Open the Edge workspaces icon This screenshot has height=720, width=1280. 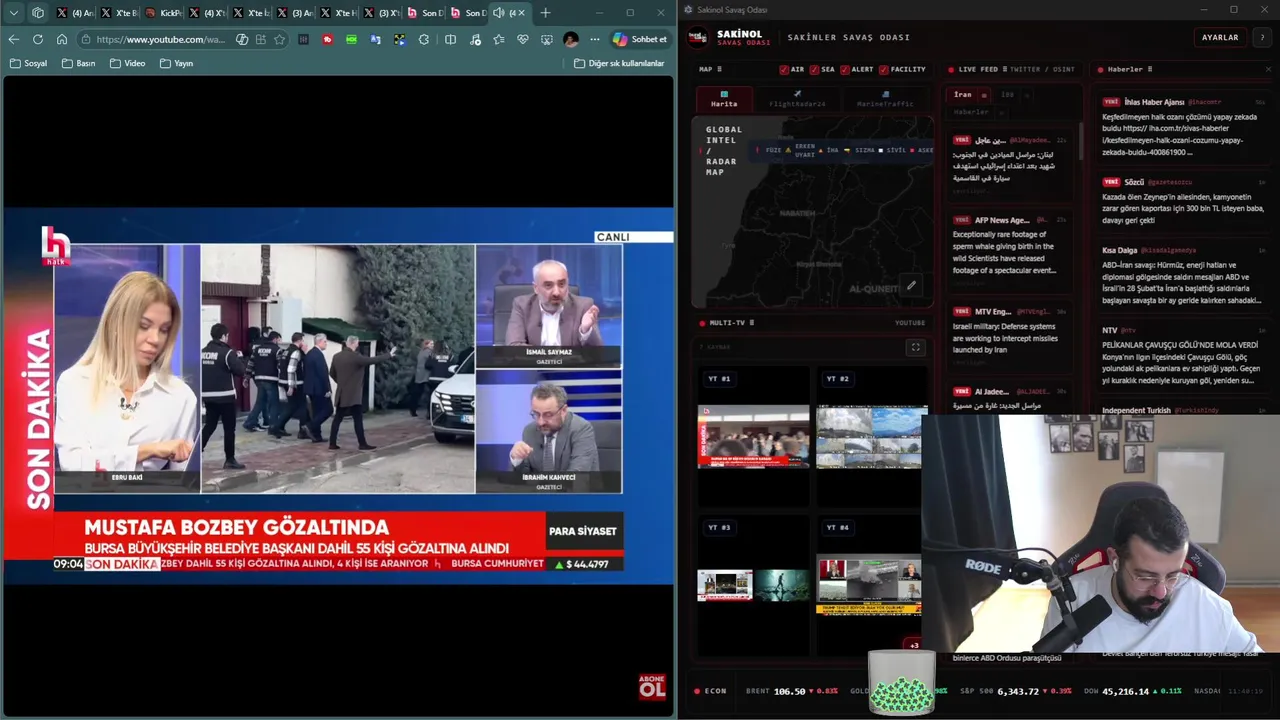click(38, 13)
